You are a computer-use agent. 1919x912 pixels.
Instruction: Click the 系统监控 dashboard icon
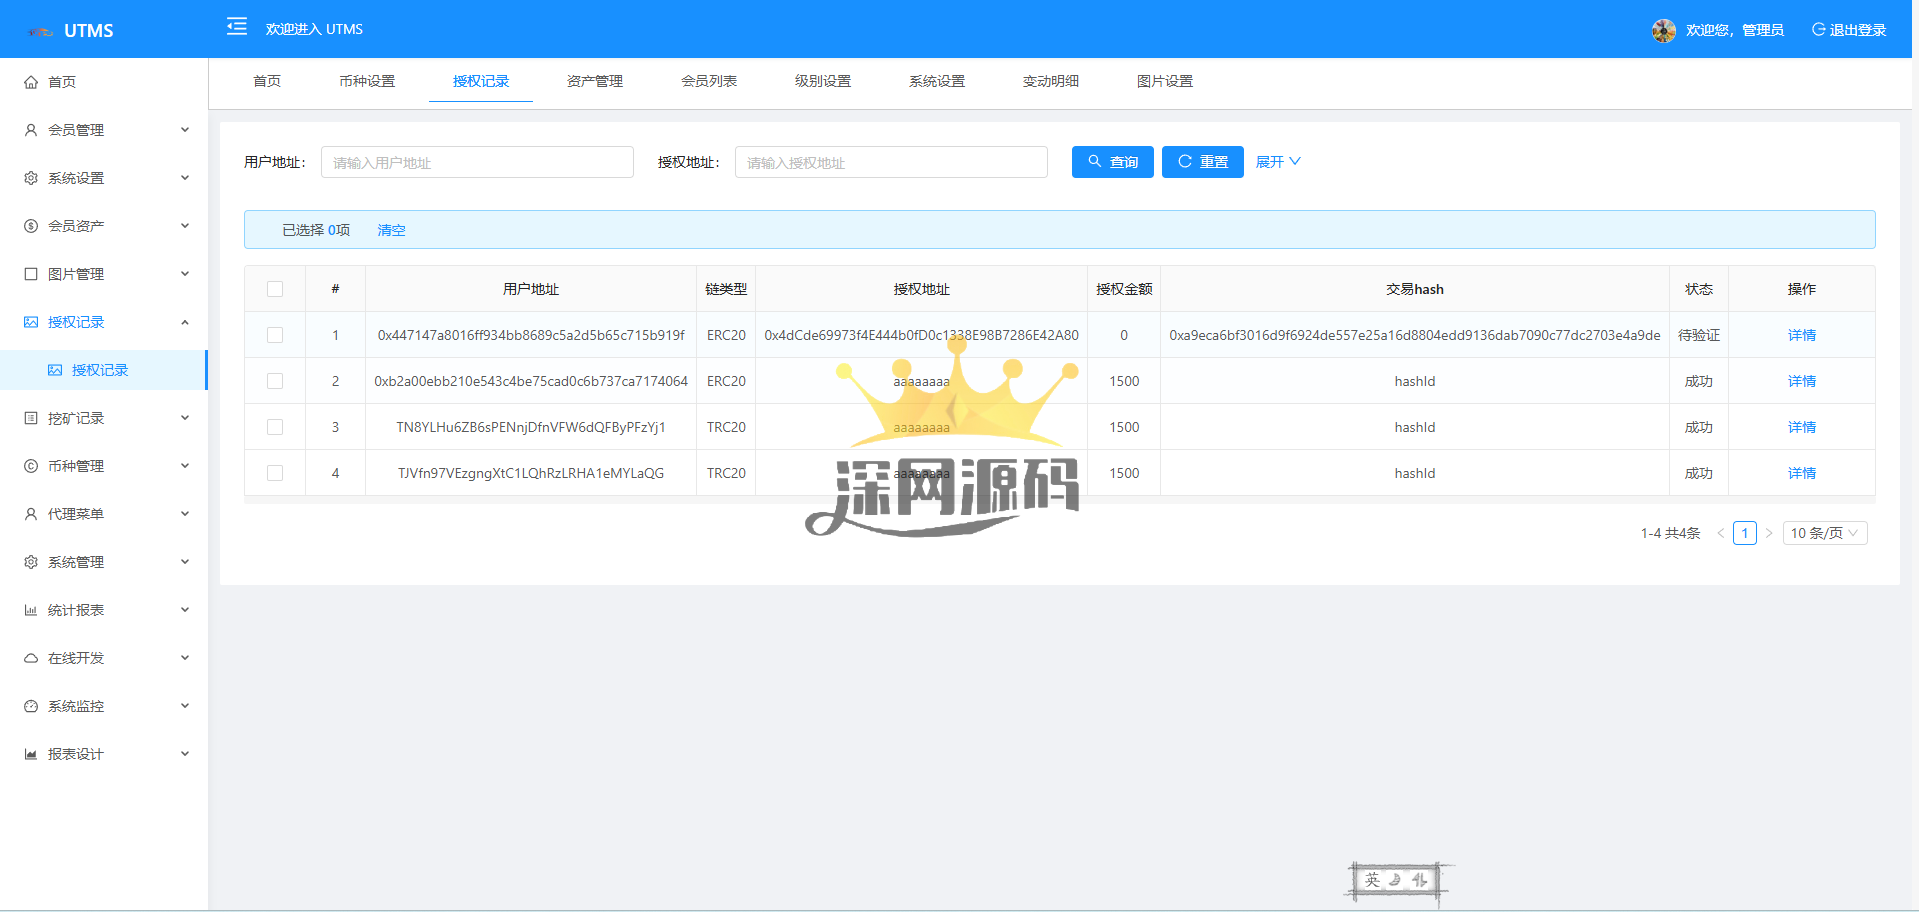click(31, 706)
